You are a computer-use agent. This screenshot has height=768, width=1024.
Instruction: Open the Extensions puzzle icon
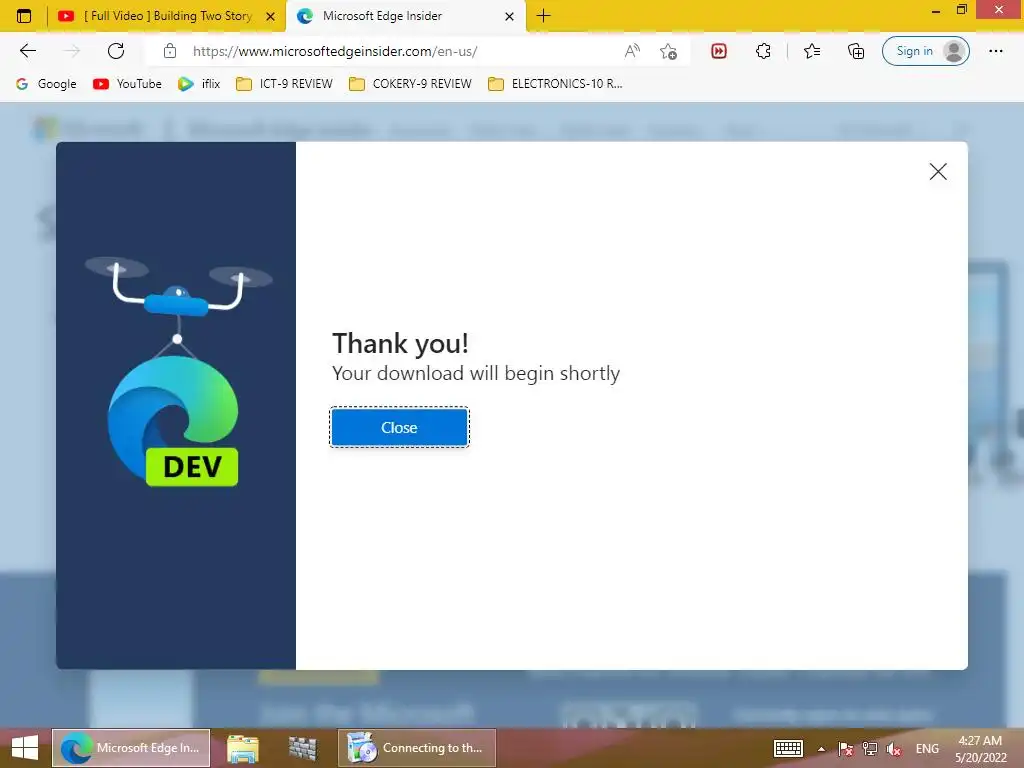[763, 51]
